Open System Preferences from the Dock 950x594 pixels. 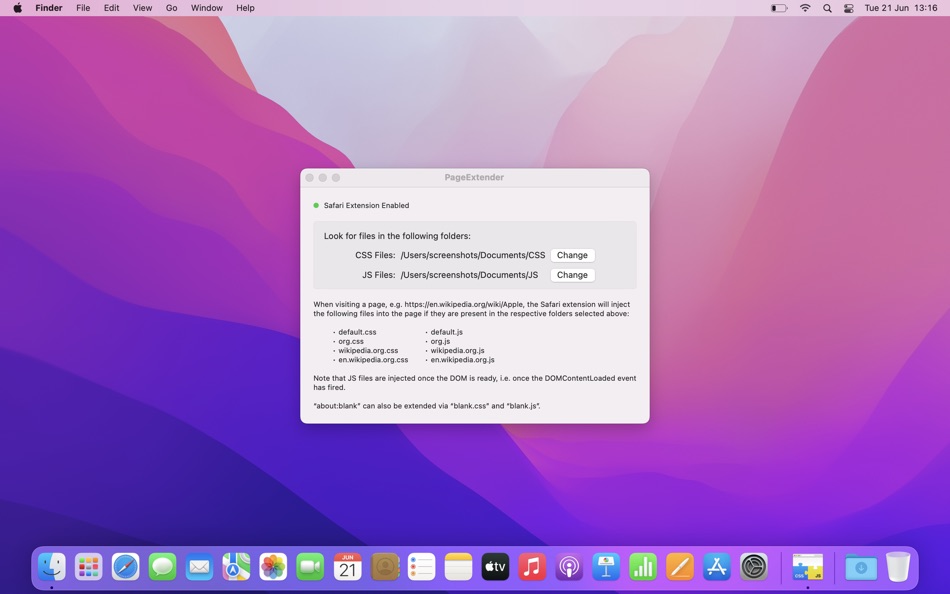coord(754,567)
